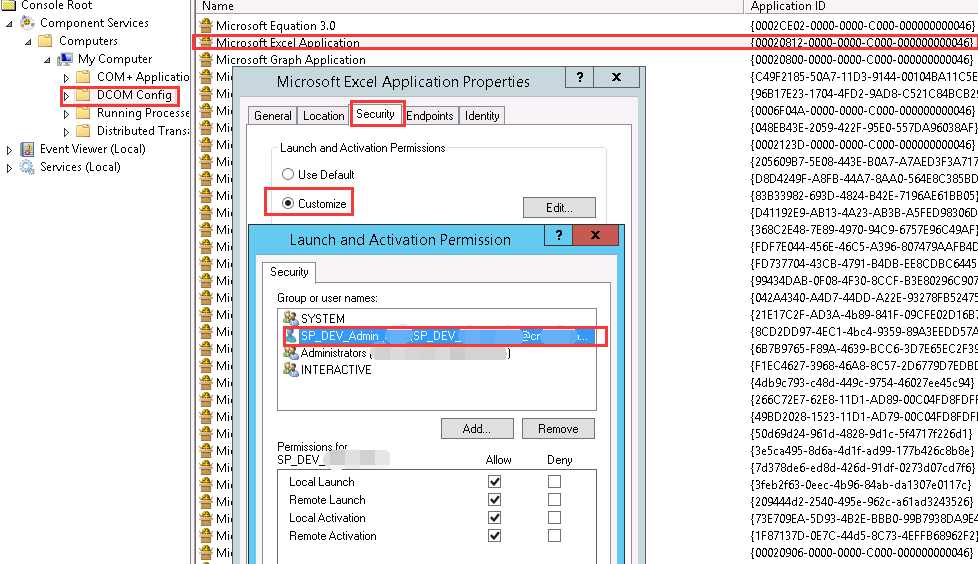
Task: Open the Location tab
Action: 324,115
